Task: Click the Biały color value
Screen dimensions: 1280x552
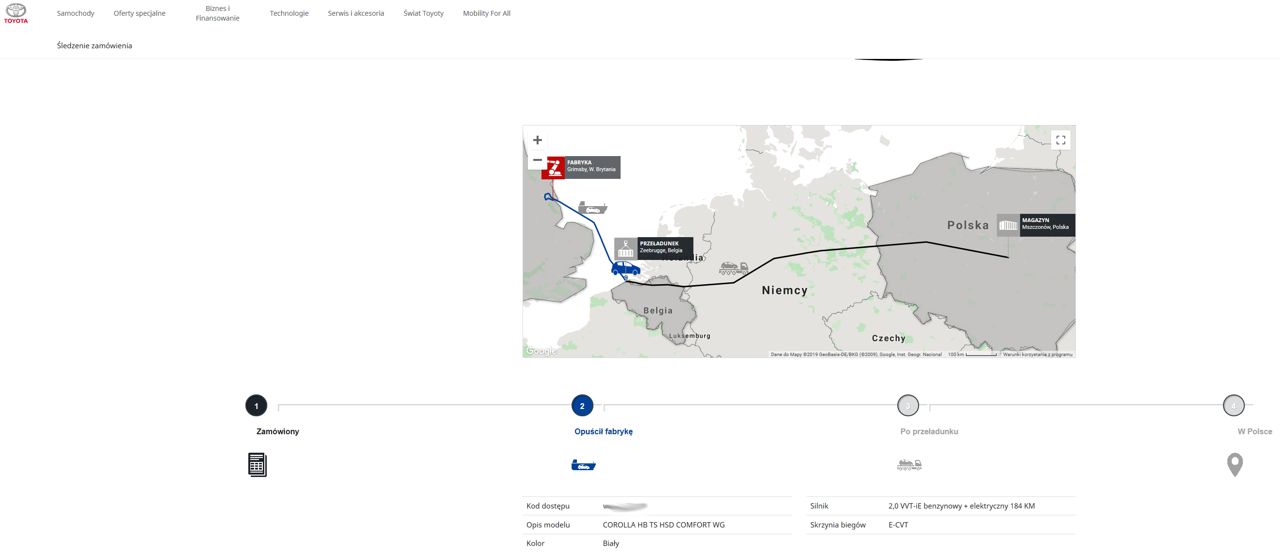Action: tap(611, 544)
